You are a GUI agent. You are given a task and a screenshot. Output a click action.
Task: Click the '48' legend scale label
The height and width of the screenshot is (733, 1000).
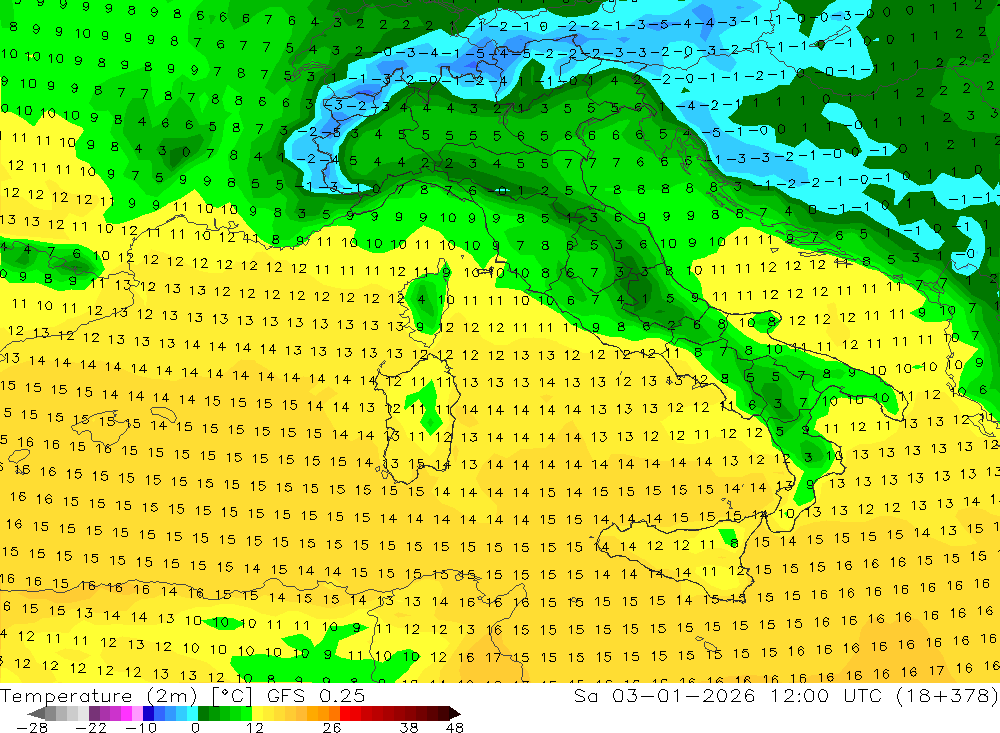(x=455, y=728)
